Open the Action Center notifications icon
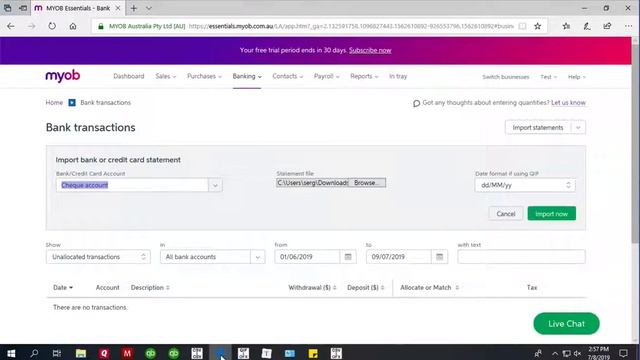The image size is (640, 360). click(623, 353)
